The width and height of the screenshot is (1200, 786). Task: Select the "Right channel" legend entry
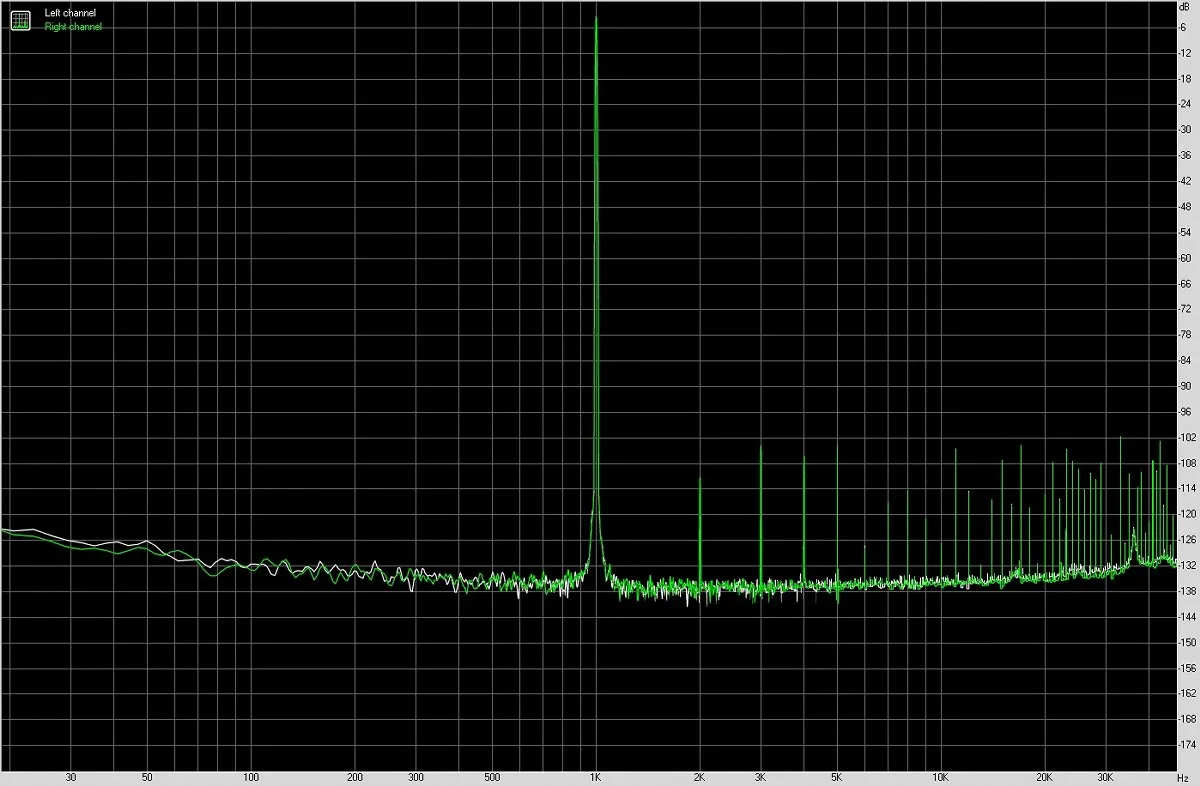click(73, 27)
